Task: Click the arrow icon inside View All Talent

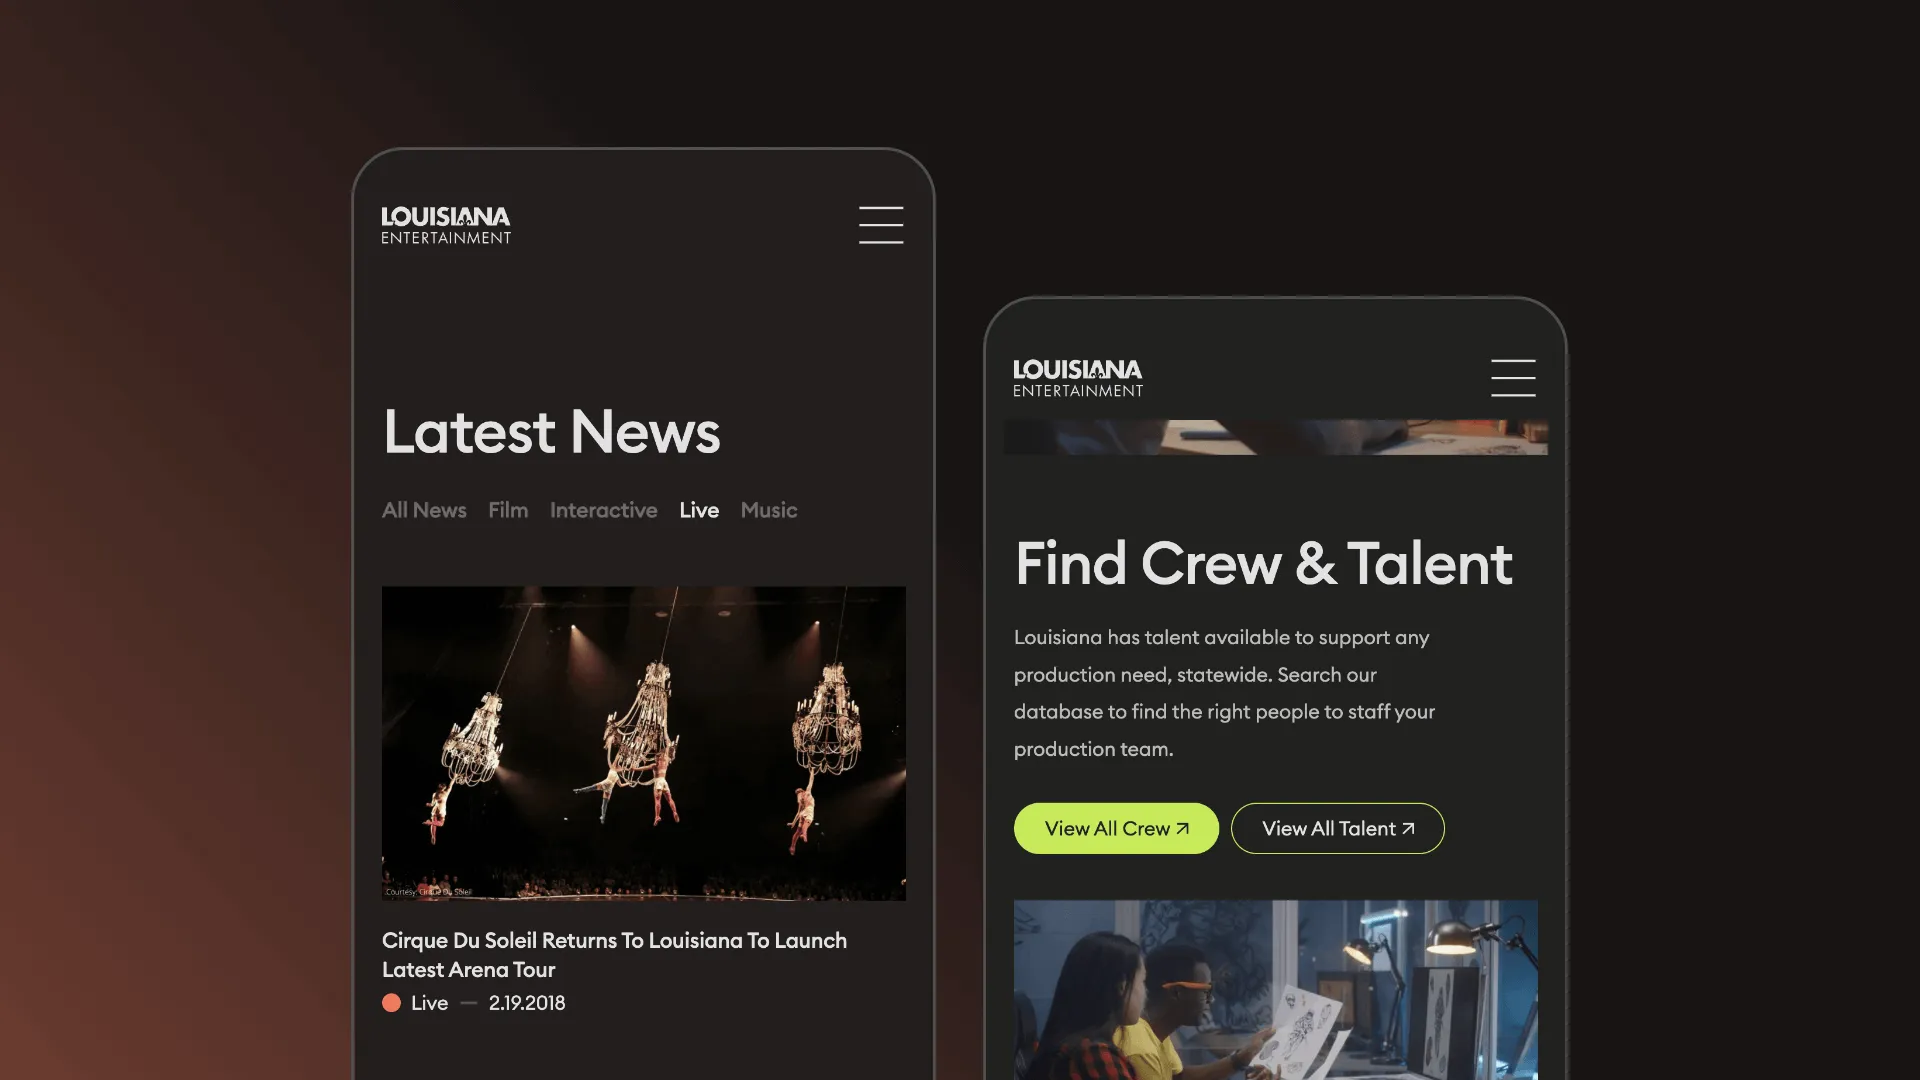Action: (x=1407, y=828)
